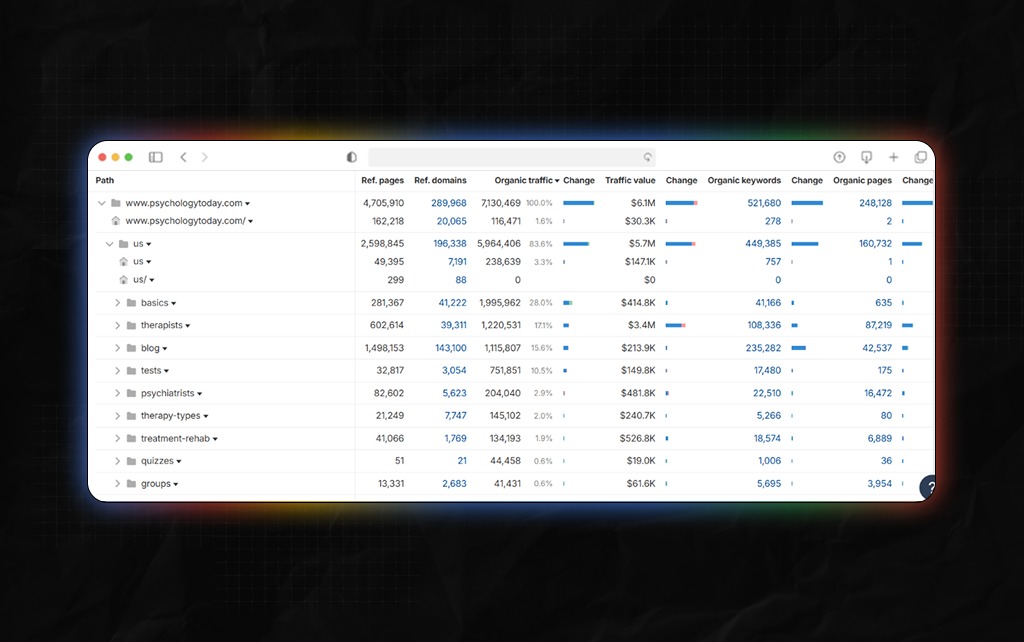The image size is (1024, 642).
Task: Click the folder icon beside tests
Action: [131, 370]
